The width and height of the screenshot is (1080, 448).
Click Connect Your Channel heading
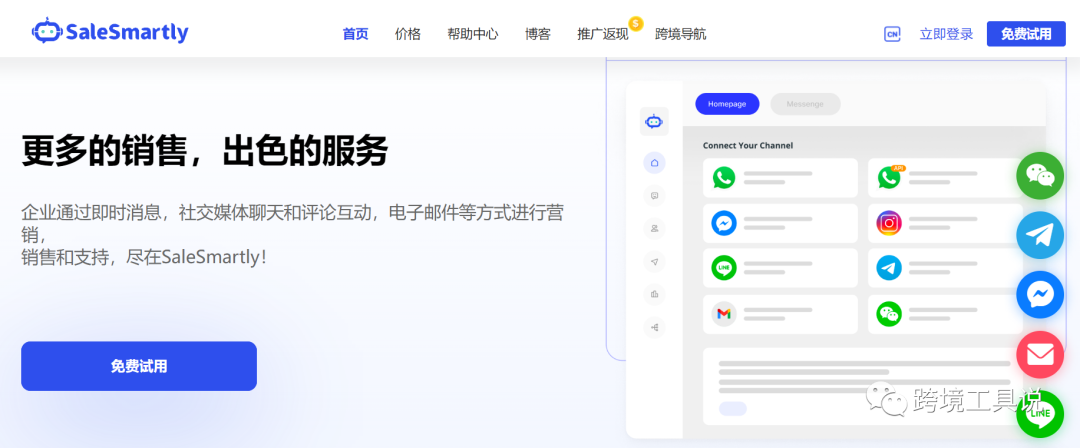coord(747,145)
